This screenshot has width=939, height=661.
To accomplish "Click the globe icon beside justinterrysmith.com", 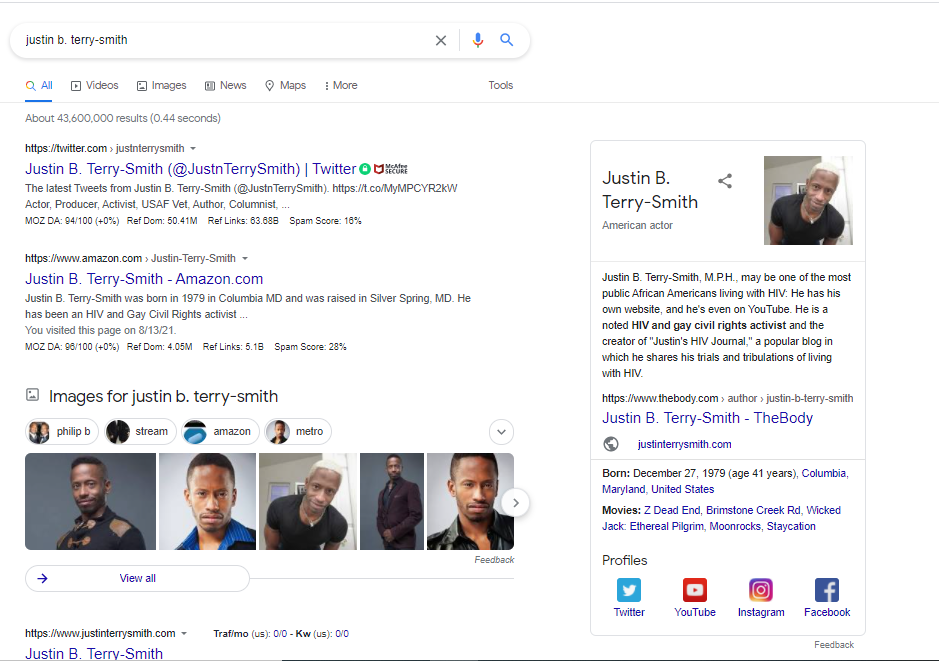I will pyautogui.click(x=611, y=444).
